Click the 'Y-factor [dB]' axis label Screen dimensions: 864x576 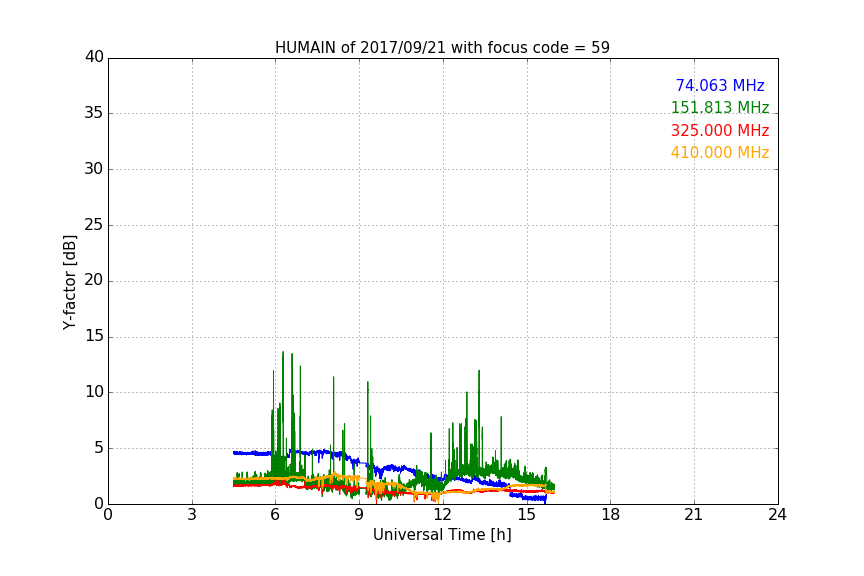point(69,282)
